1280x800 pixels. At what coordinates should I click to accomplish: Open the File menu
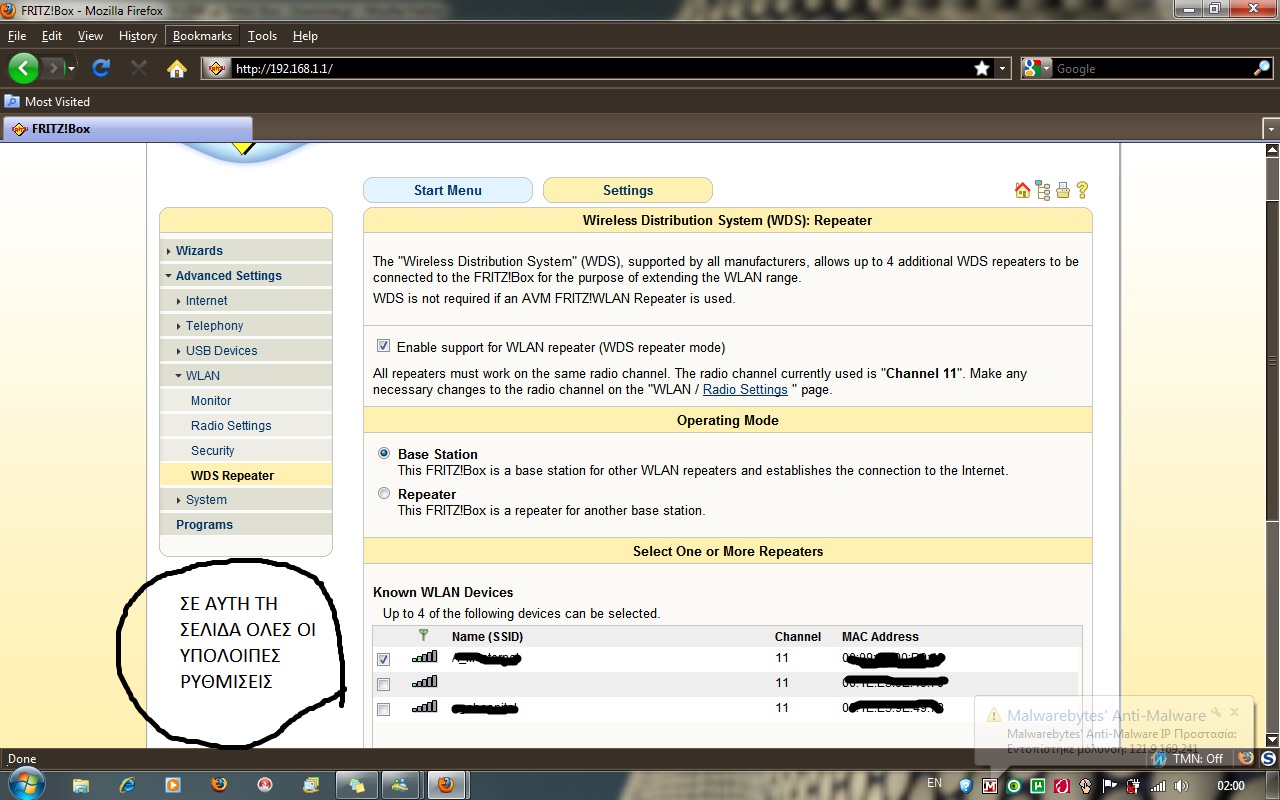pyautogui.click(x=17, y=35)
